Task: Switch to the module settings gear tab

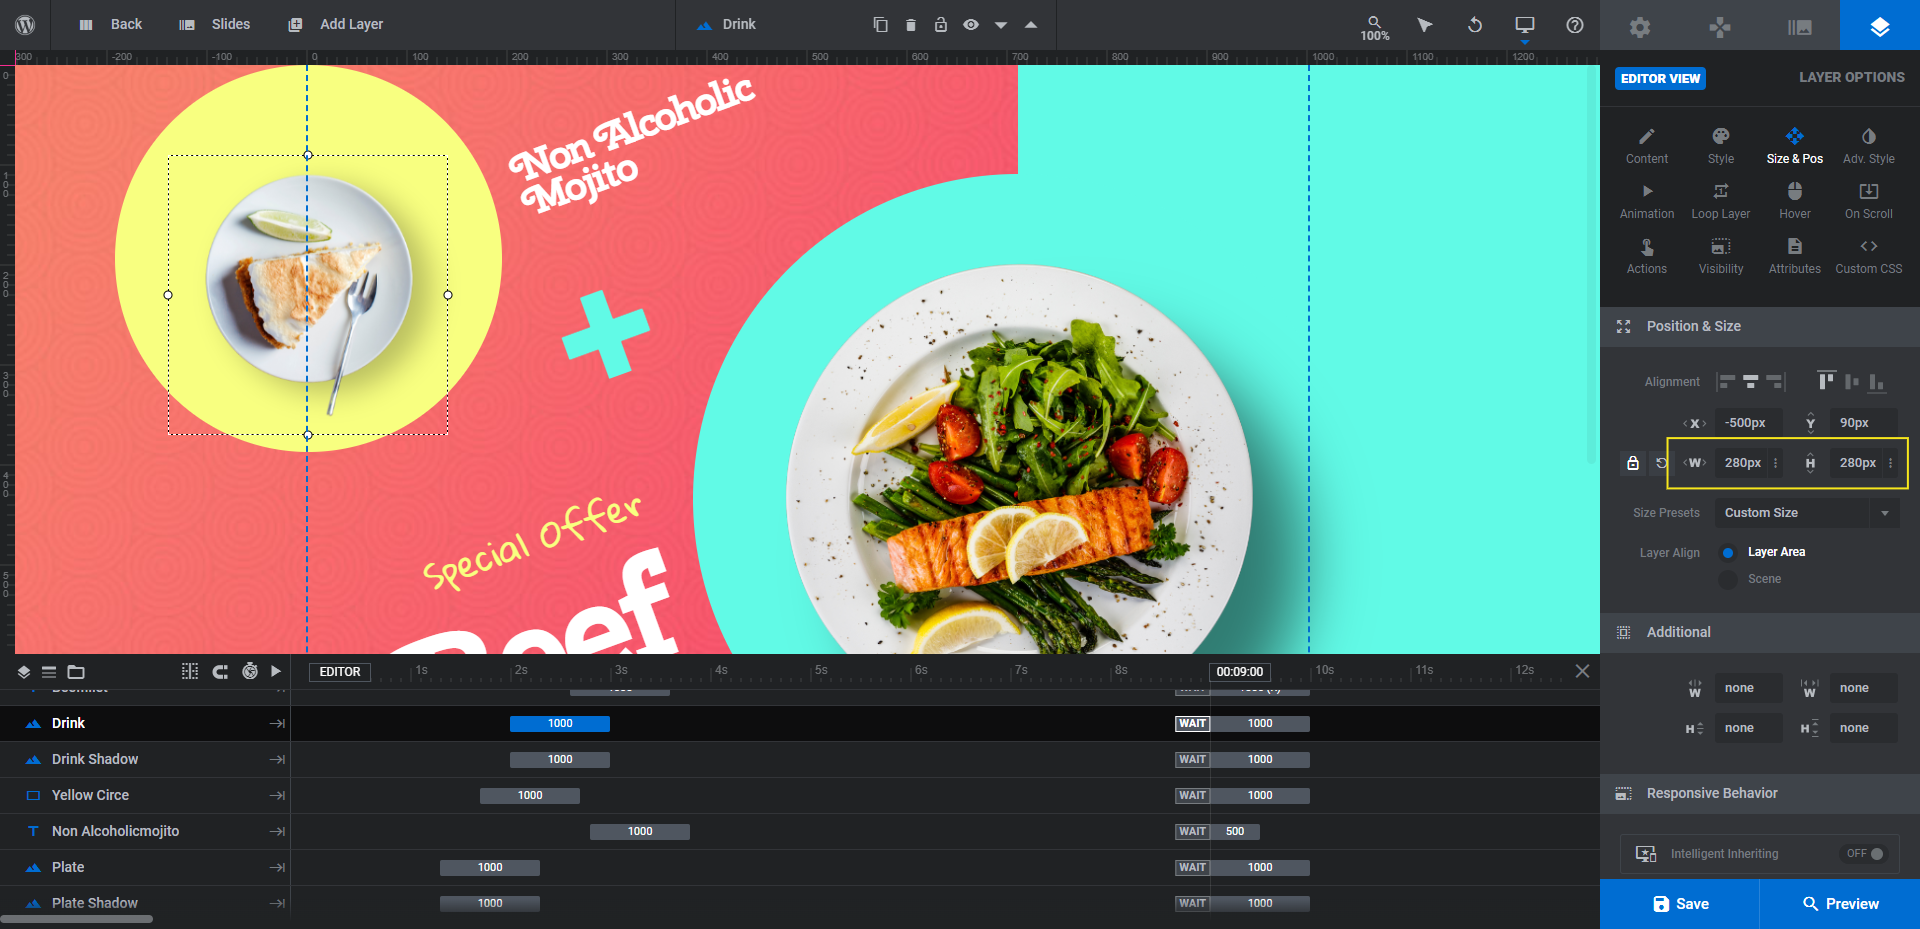Action: (x=1640, y=26)
